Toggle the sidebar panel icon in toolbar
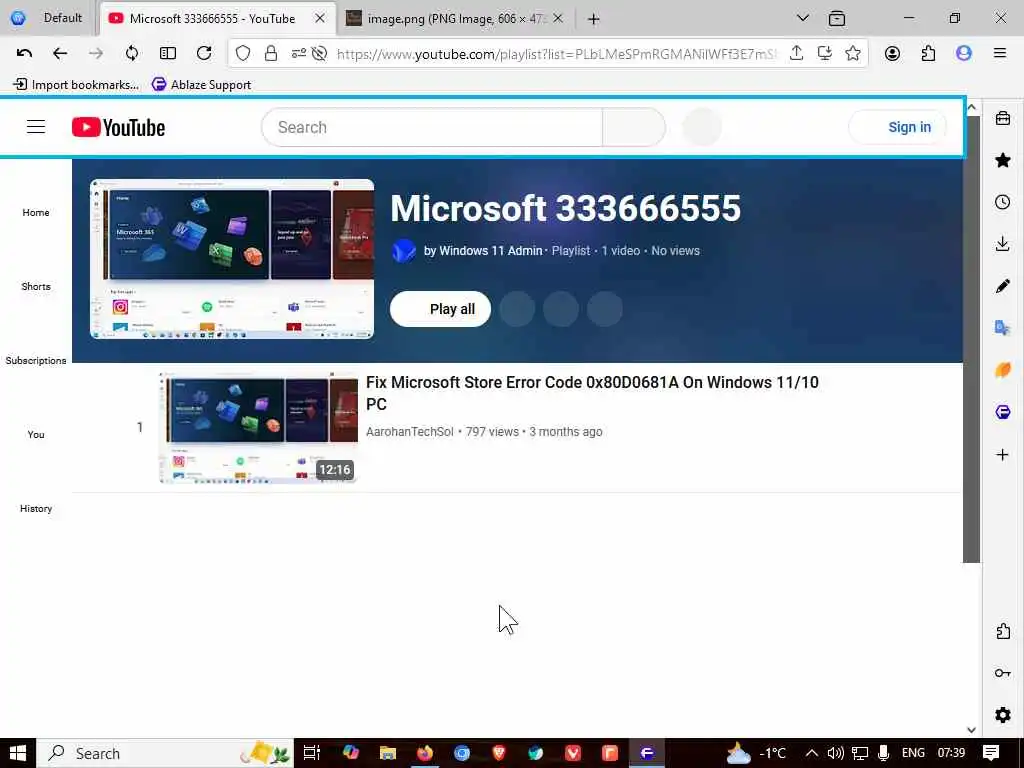Screen dimensions: 1024x768 168,54
